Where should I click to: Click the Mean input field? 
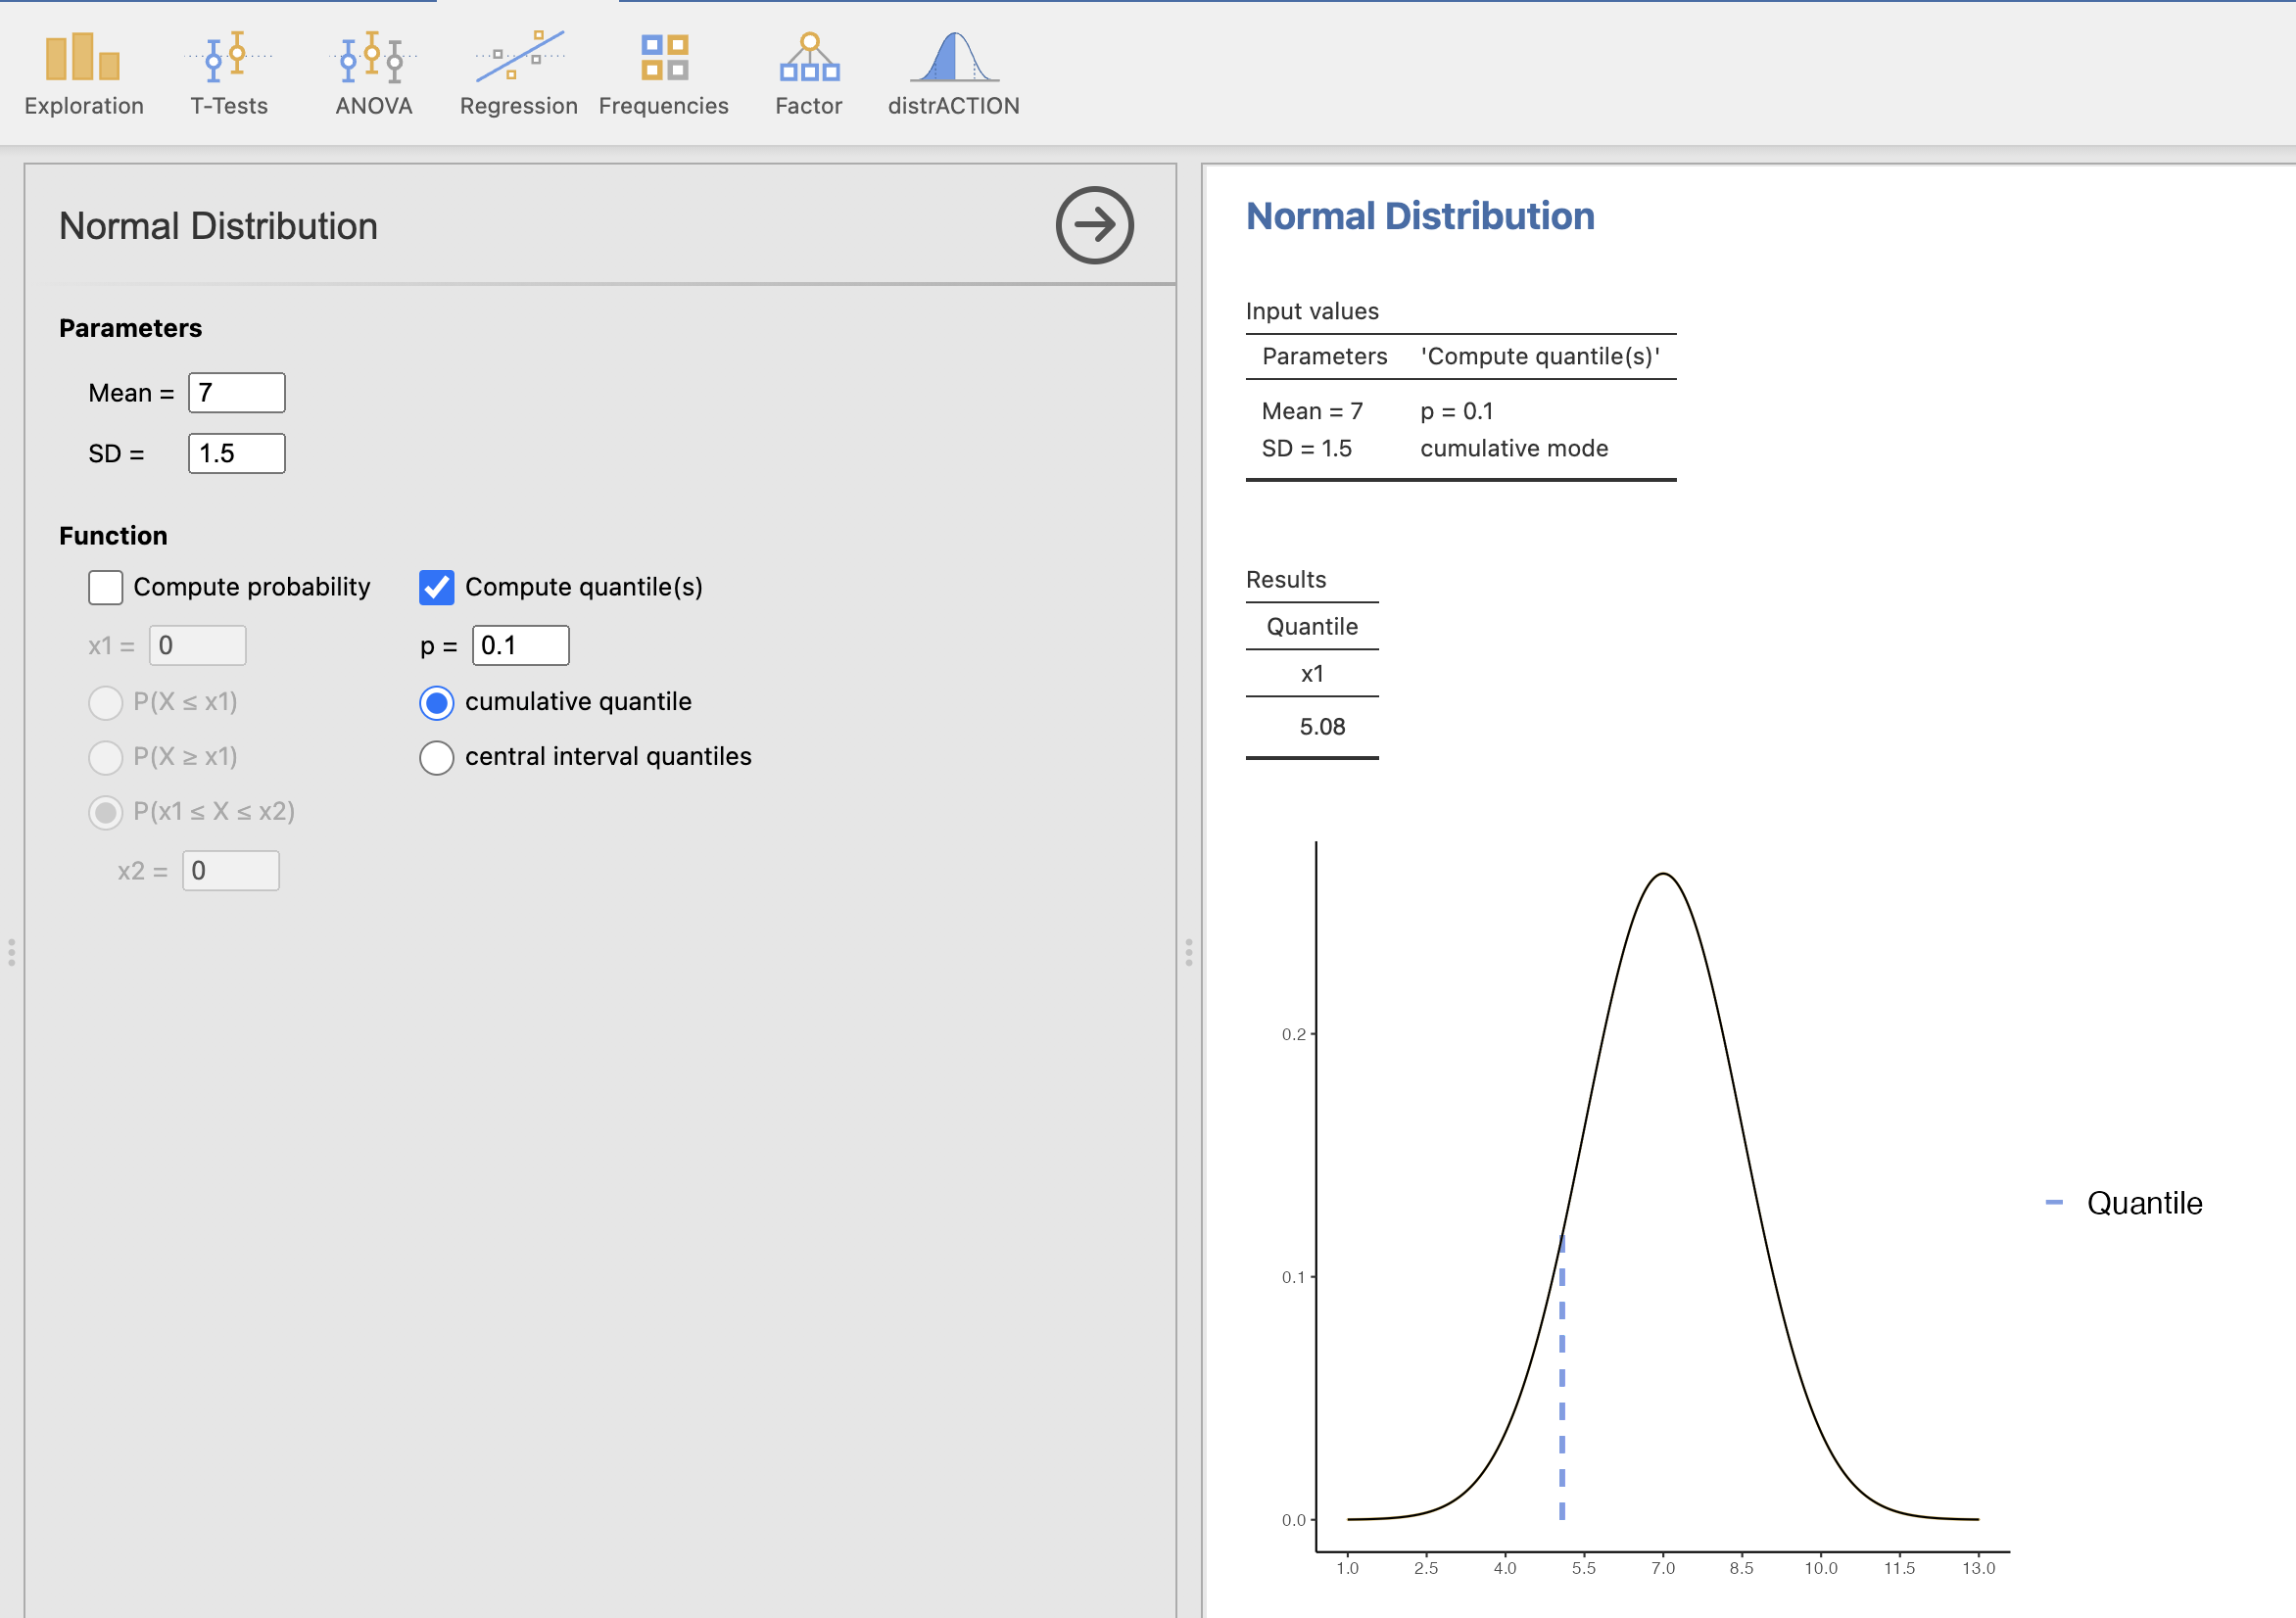click(x=237, y=393)
